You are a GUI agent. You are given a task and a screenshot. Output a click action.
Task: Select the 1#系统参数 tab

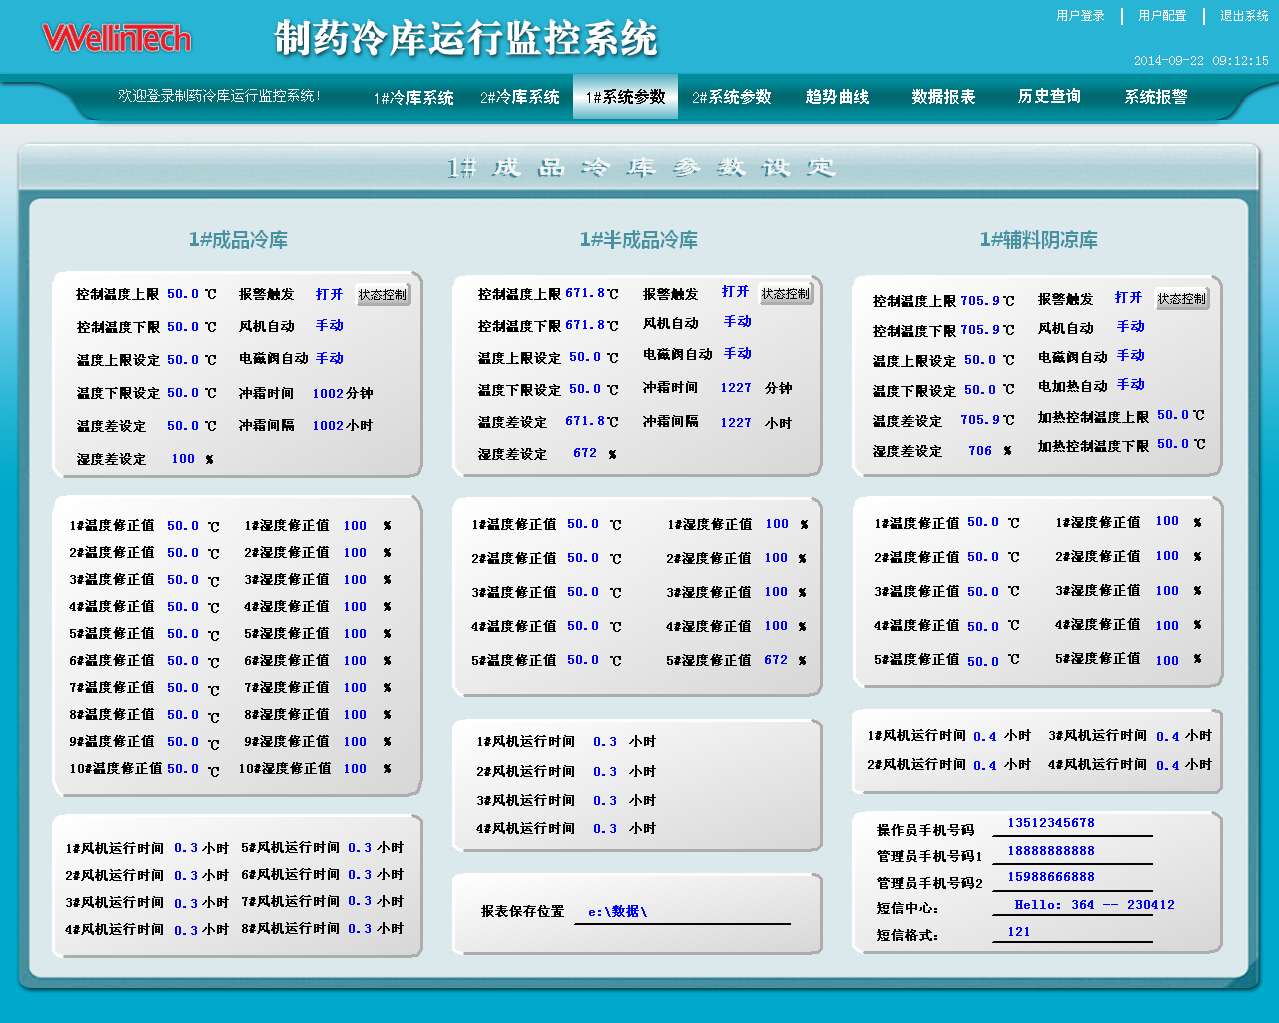[x=625, y=97]
